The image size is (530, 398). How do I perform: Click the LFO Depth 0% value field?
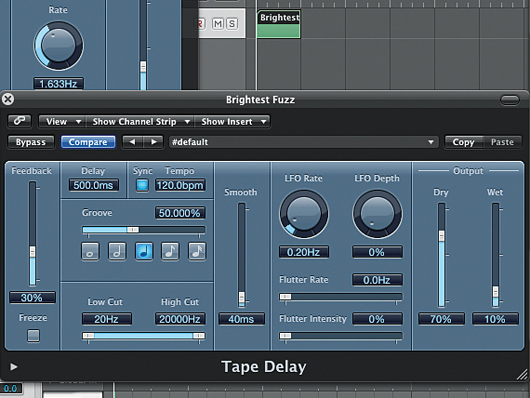(377, 252)
